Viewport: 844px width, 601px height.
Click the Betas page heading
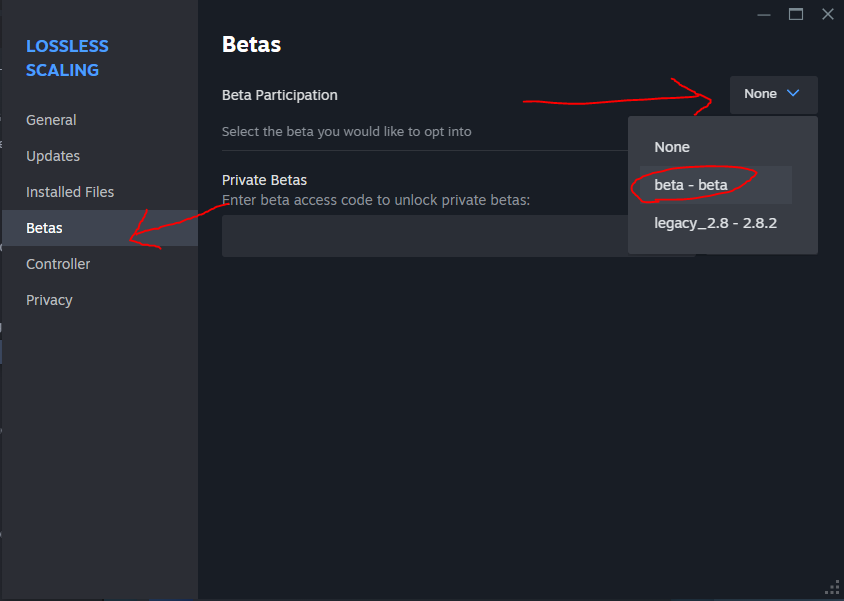tap(251, 44)
